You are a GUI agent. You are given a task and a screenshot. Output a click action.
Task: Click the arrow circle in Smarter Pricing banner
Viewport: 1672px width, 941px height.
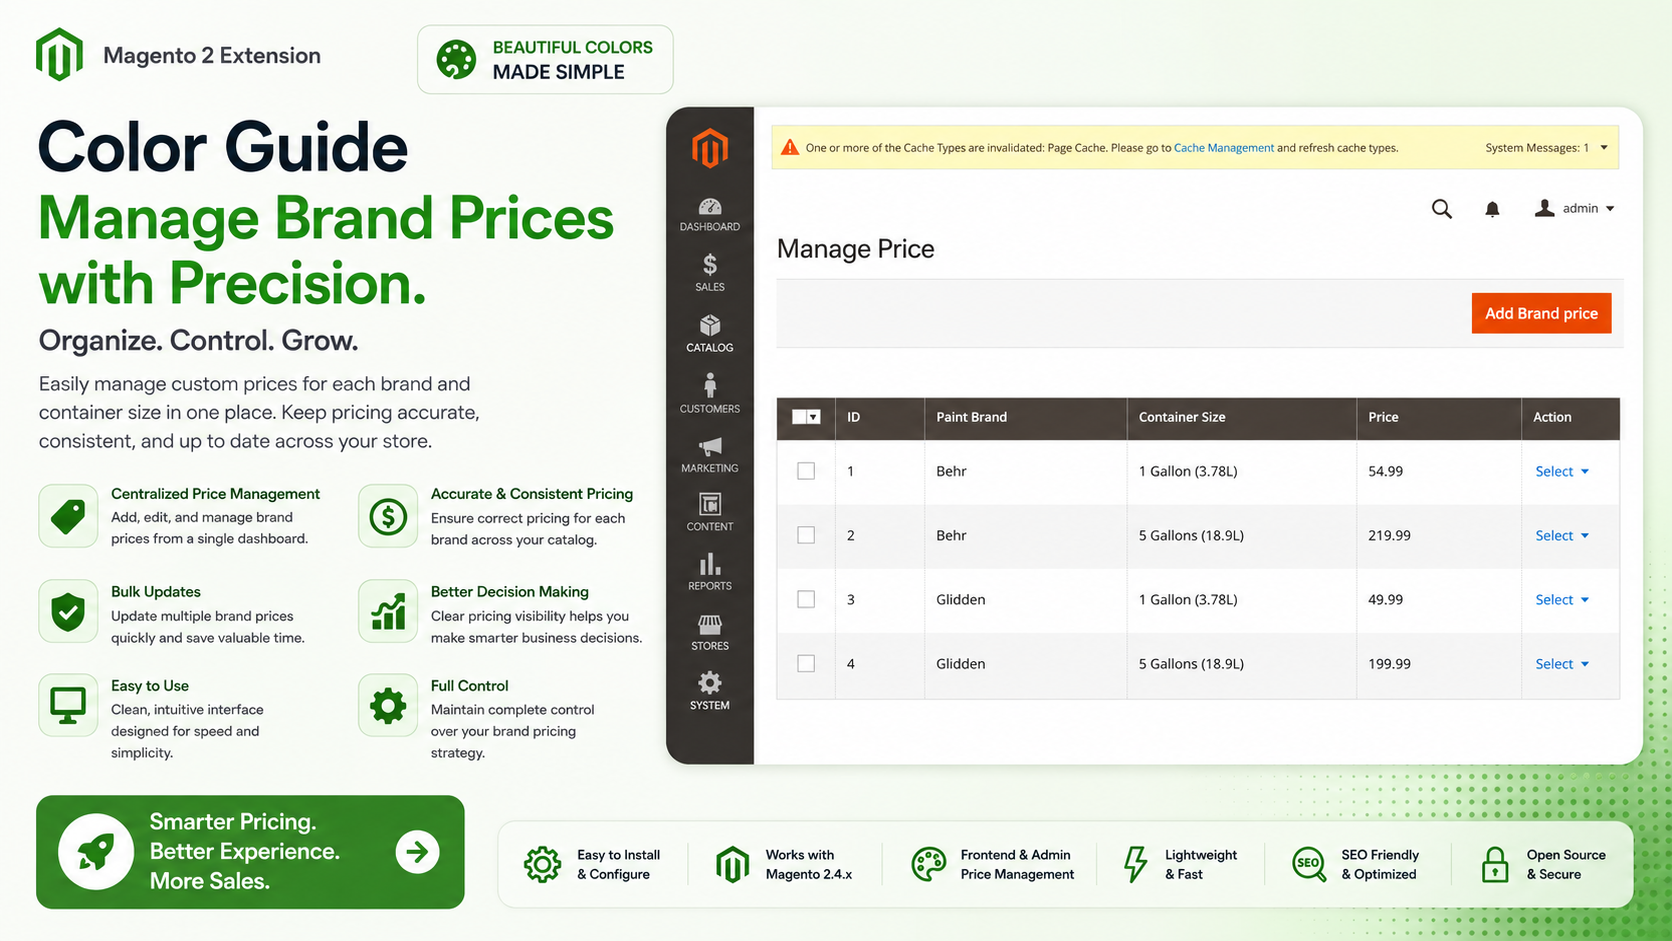(418, 852)
